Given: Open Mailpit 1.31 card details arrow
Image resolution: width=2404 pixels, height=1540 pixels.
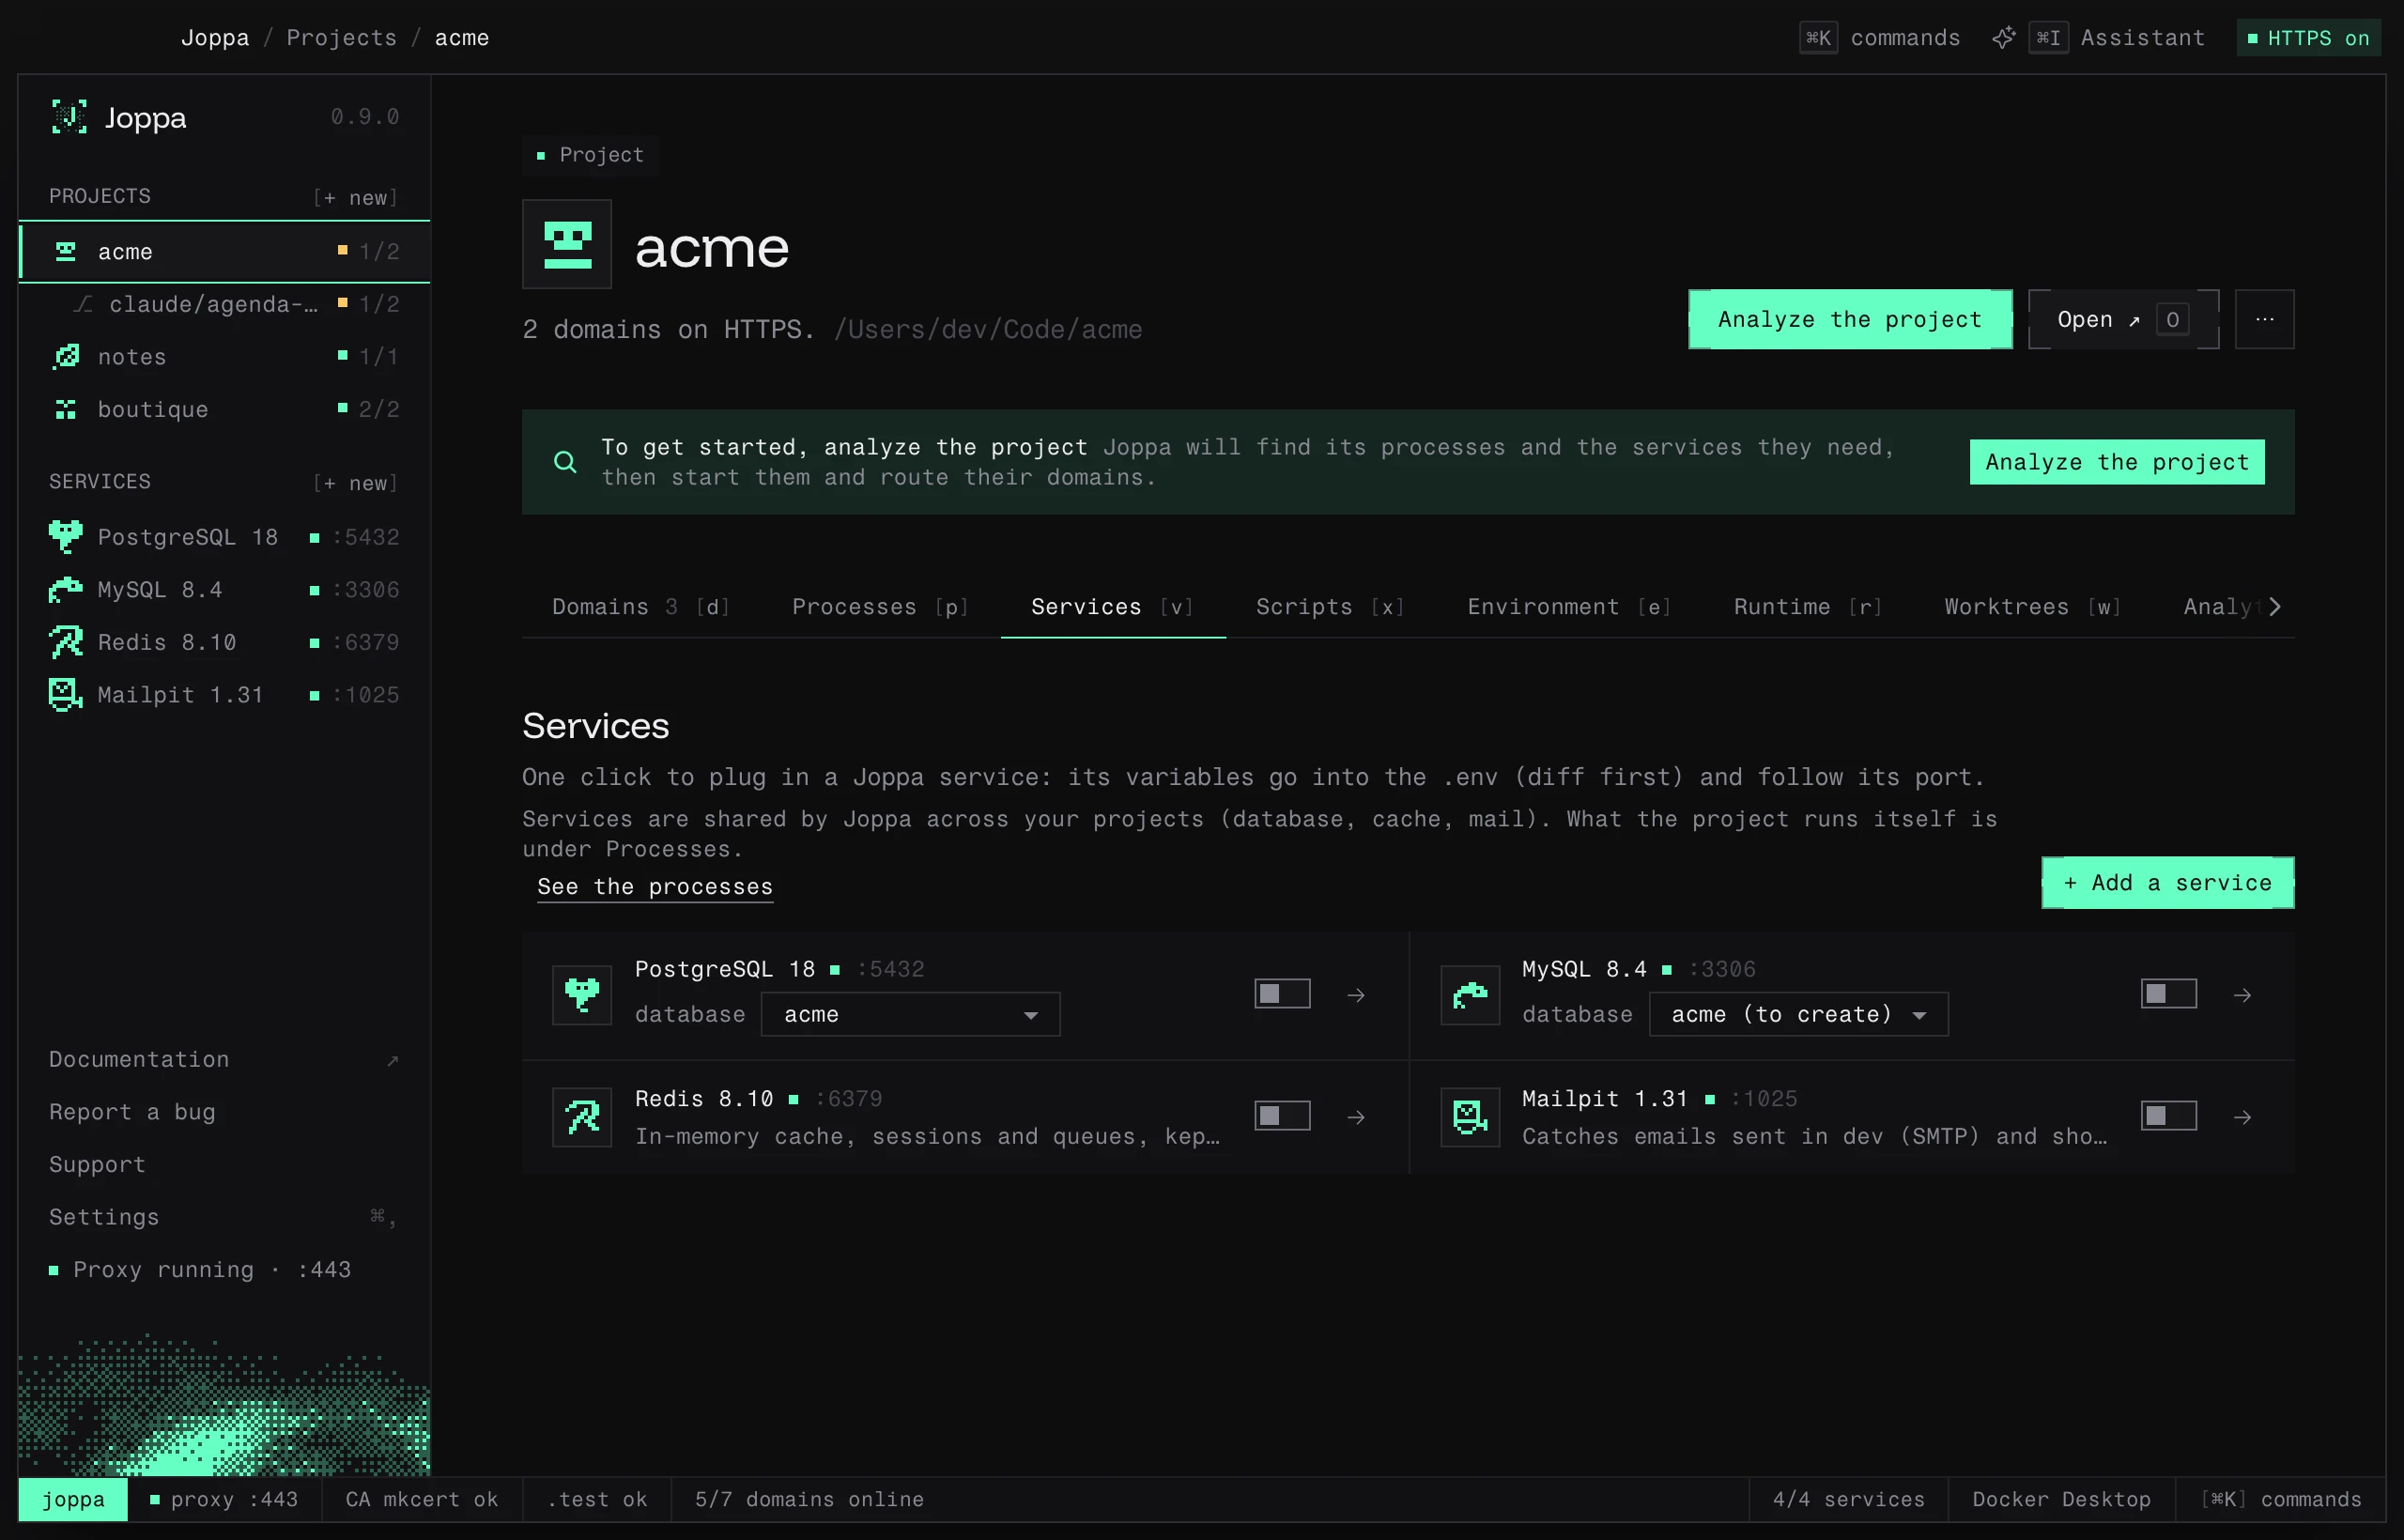Looking at the screenshot, I should coord(2243,1117).
